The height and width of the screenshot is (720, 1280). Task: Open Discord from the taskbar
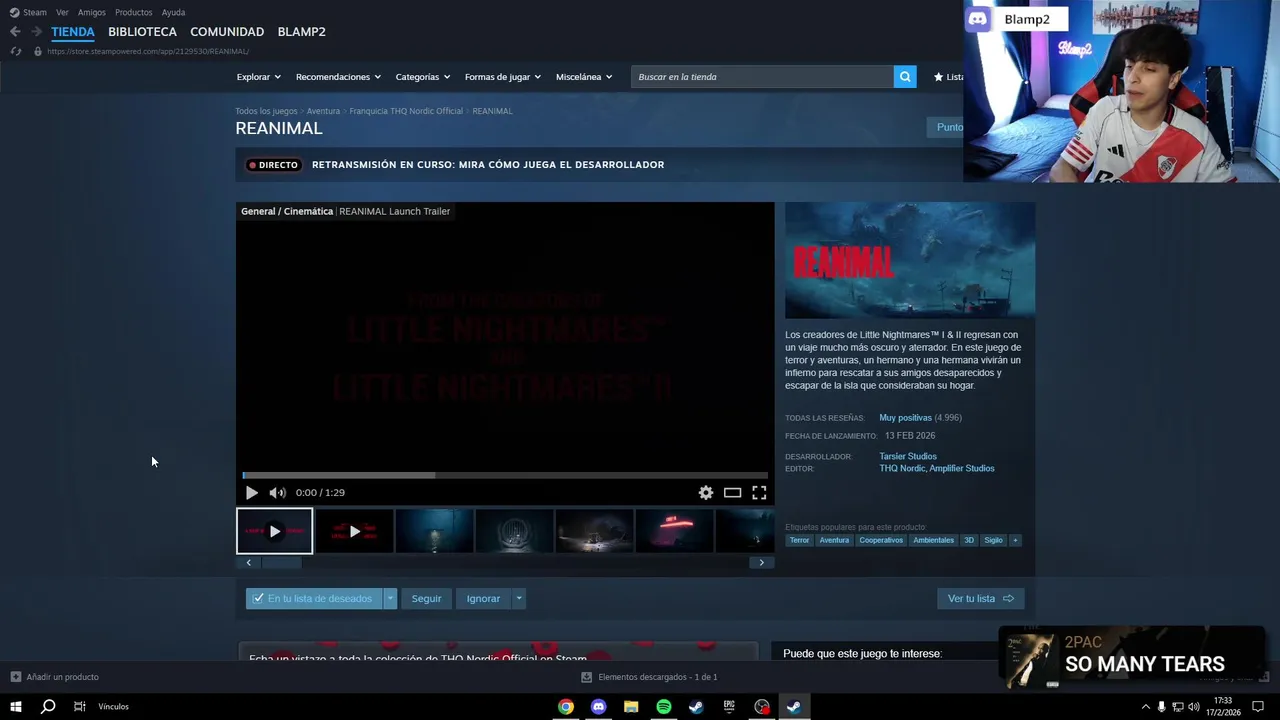coord(598,707)
